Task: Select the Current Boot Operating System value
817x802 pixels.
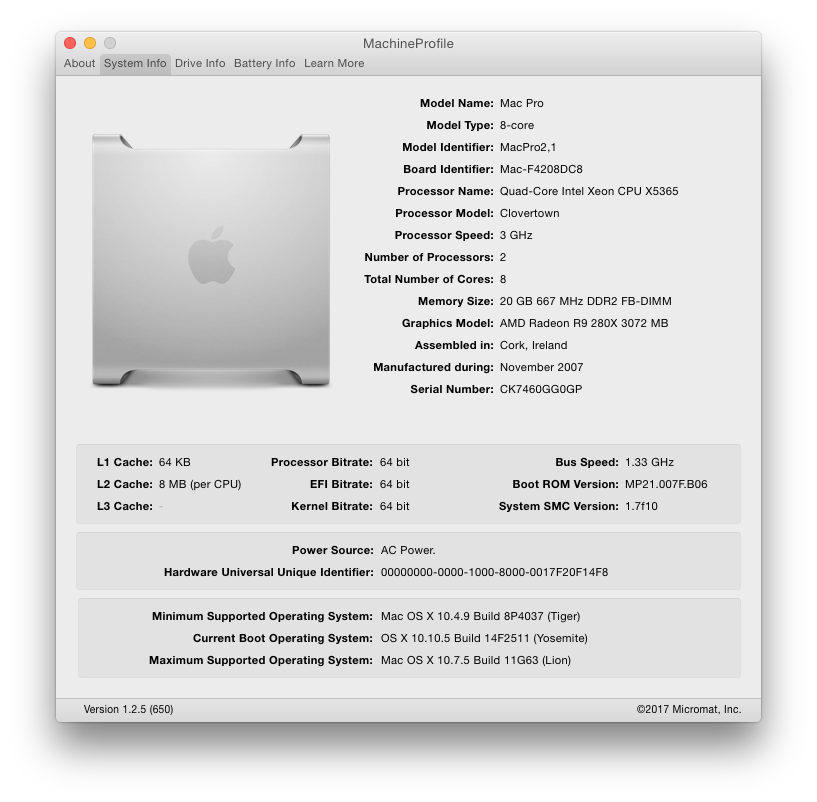Action: click(484, 638)
